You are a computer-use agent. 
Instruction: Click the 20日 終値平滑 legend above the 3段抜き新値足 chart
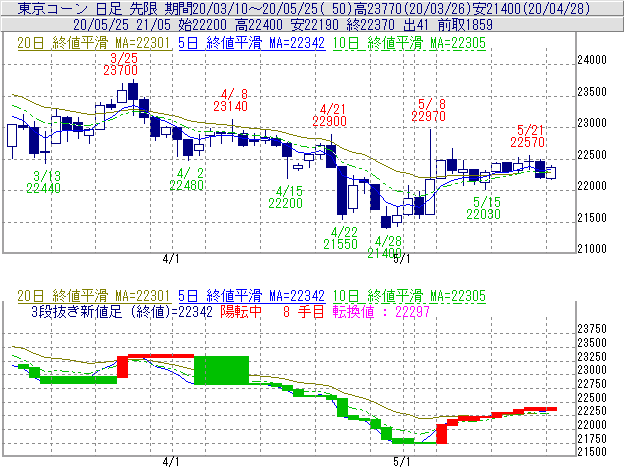coord(94,296)
